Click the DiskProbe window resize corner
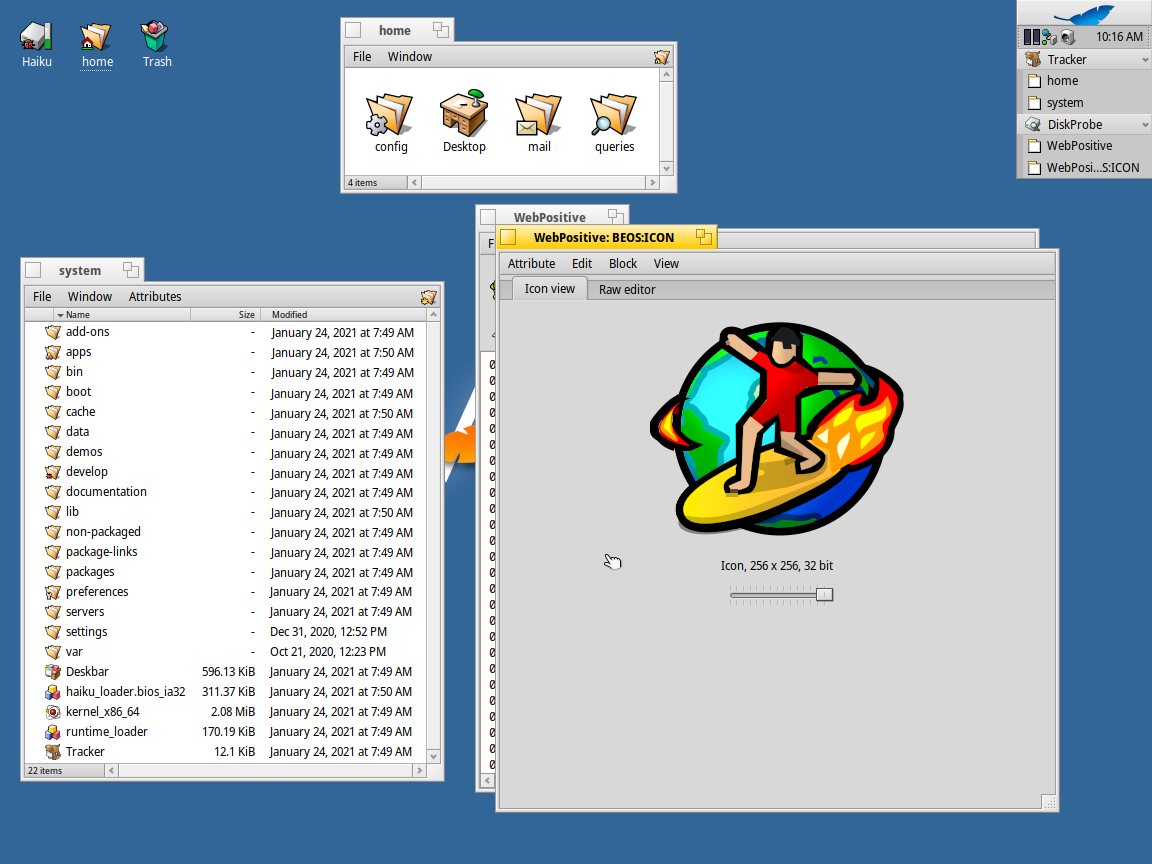Image resolution: width=1152 pixels, height=864 pixels. [1050, 803]
